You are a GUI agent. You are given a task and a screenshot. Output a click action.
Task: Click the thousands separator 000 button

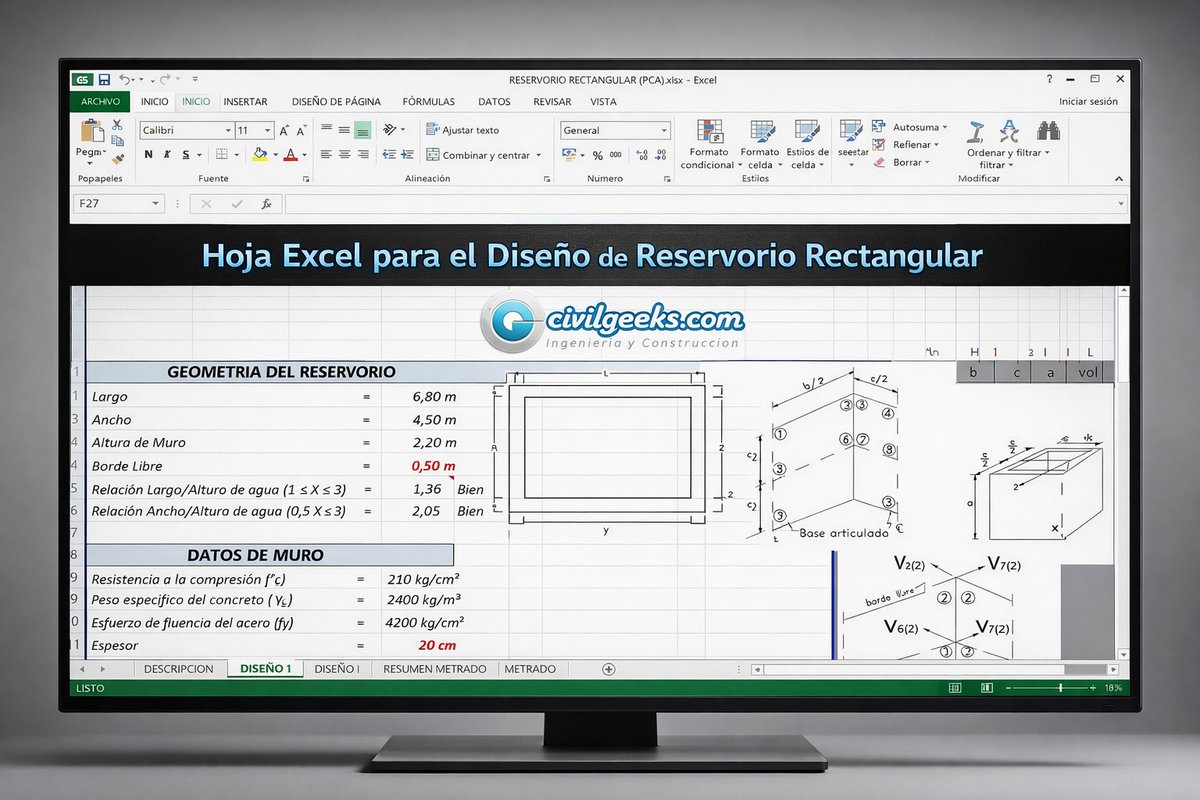(615, 156)
